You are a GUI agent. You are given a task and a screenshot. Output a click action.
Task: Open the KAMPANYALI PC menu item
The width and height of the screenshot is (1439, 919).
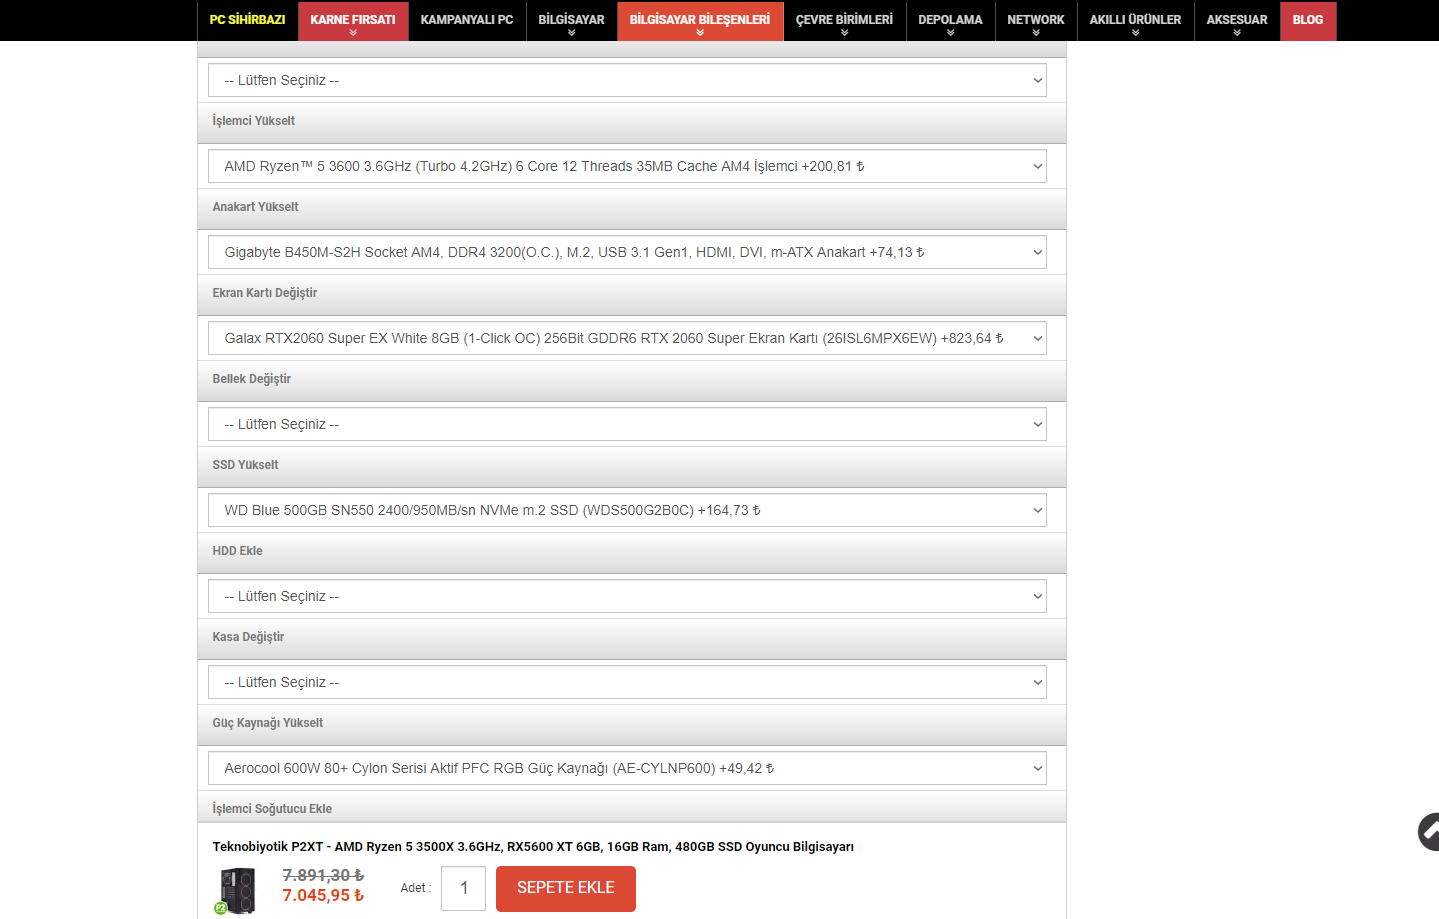pyautogui.click(x=467, y=20)
